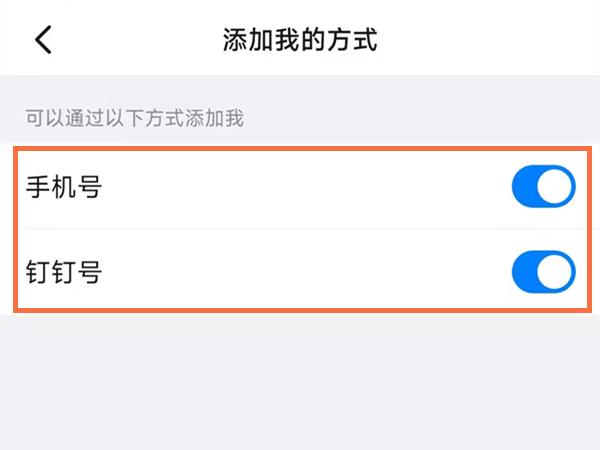Tap the white knob on 手机号 toggle
Viewport: 600px width, 450px height.
(x=557, y=187)
